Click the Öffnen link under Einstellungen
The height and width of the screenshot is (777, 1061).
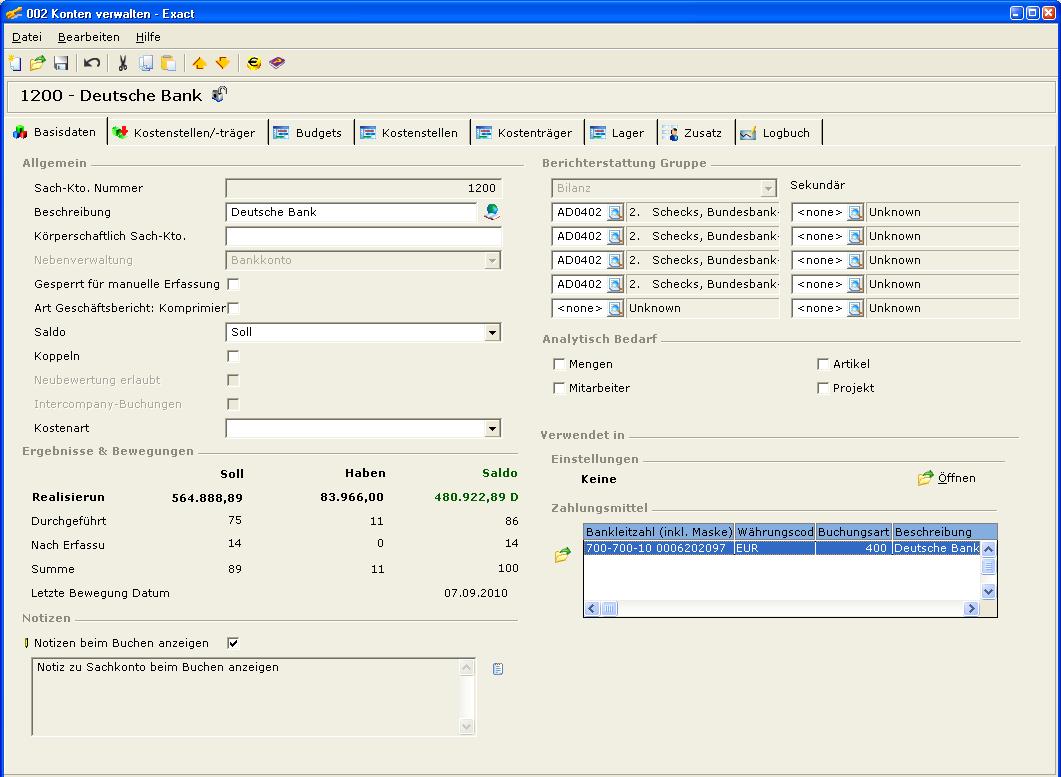[956, 478]
